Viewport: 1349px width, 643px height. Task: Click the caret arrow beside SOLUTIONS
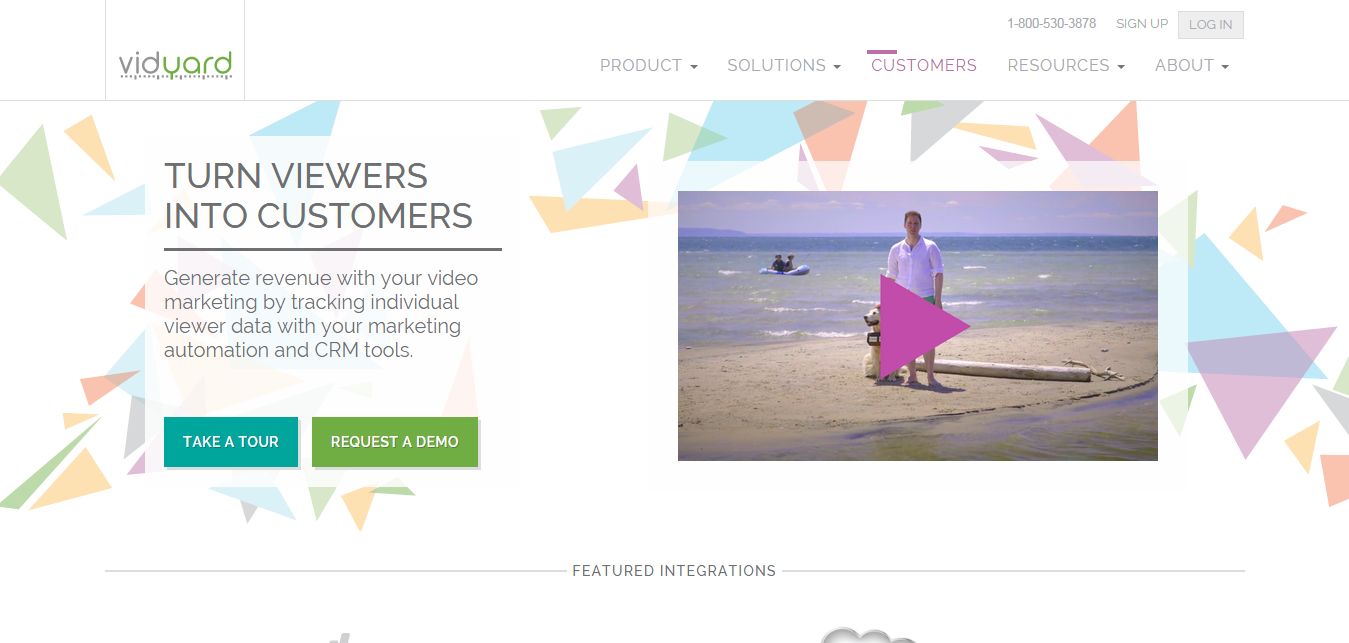[837, 67]
